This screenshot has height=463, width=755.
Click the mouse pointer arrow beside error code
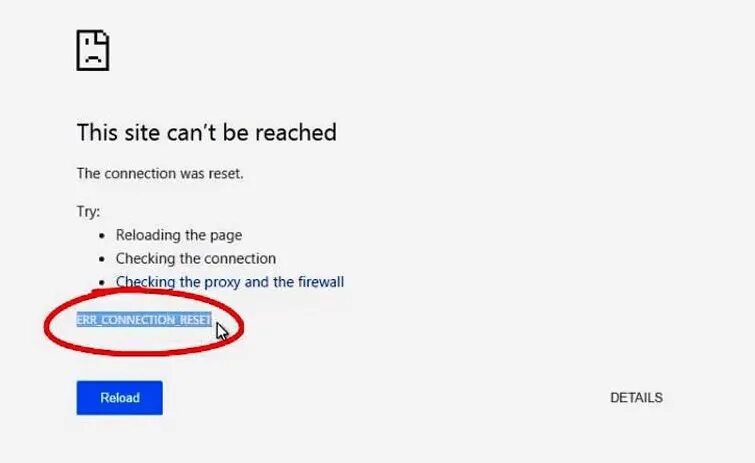click(221, 332)
